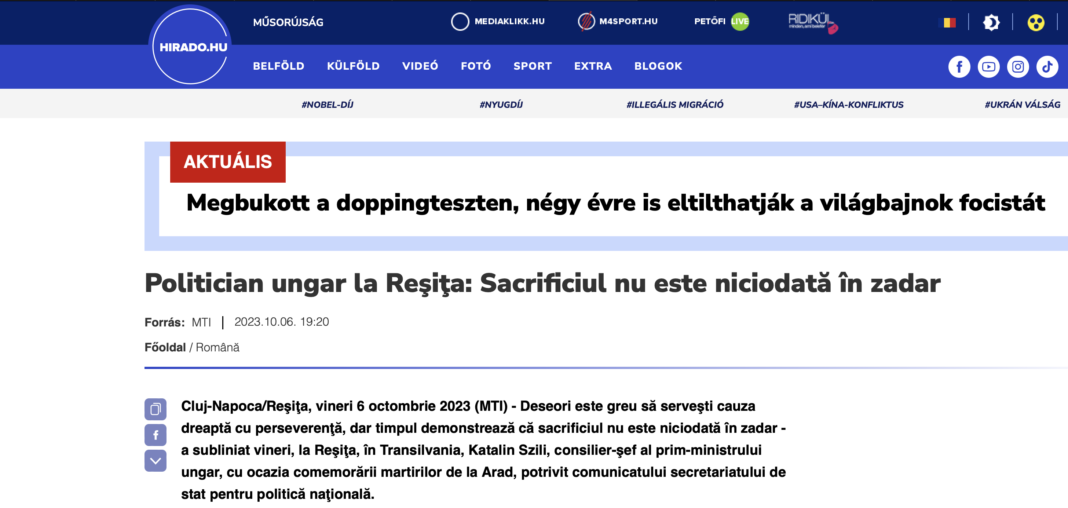Click the Cluj-Napoca/Reşiţa lead paragraph text

[x=484, y=450]
